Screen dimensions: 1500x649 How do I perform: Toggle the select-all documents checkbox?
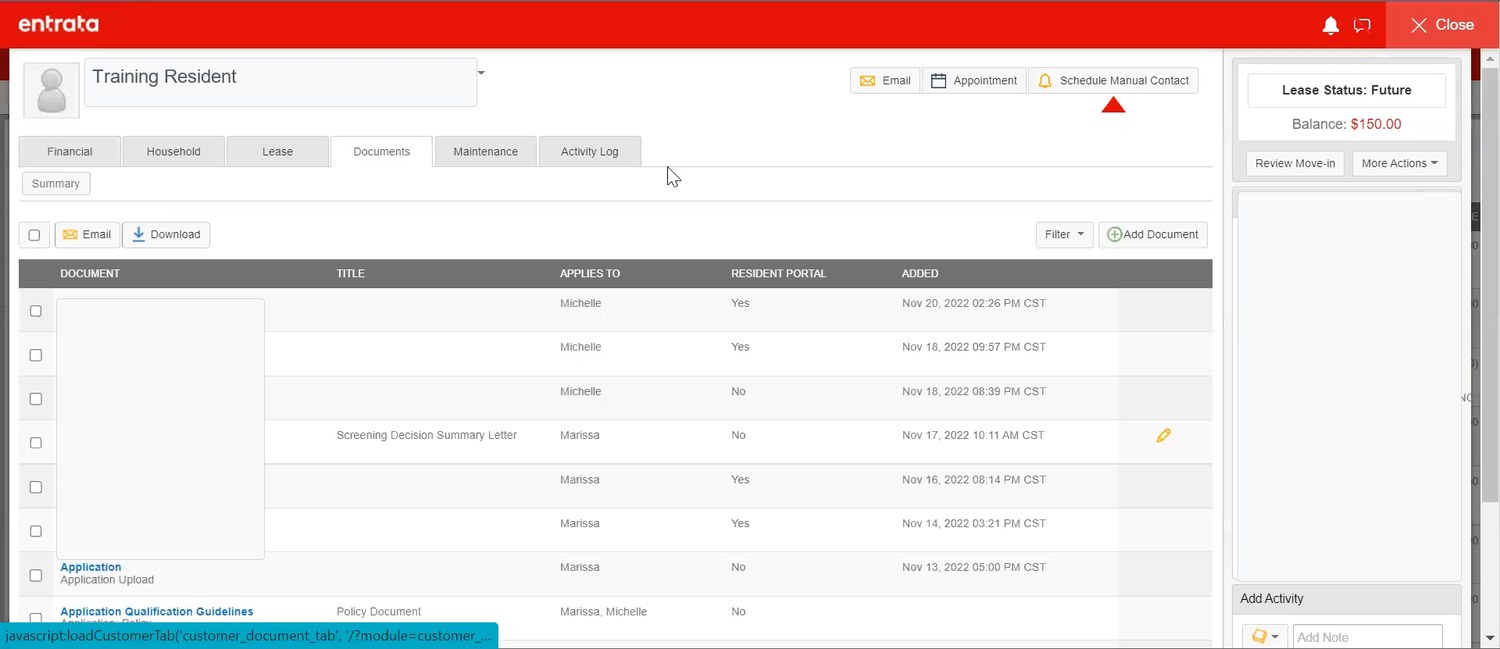[x=34, y=235]
